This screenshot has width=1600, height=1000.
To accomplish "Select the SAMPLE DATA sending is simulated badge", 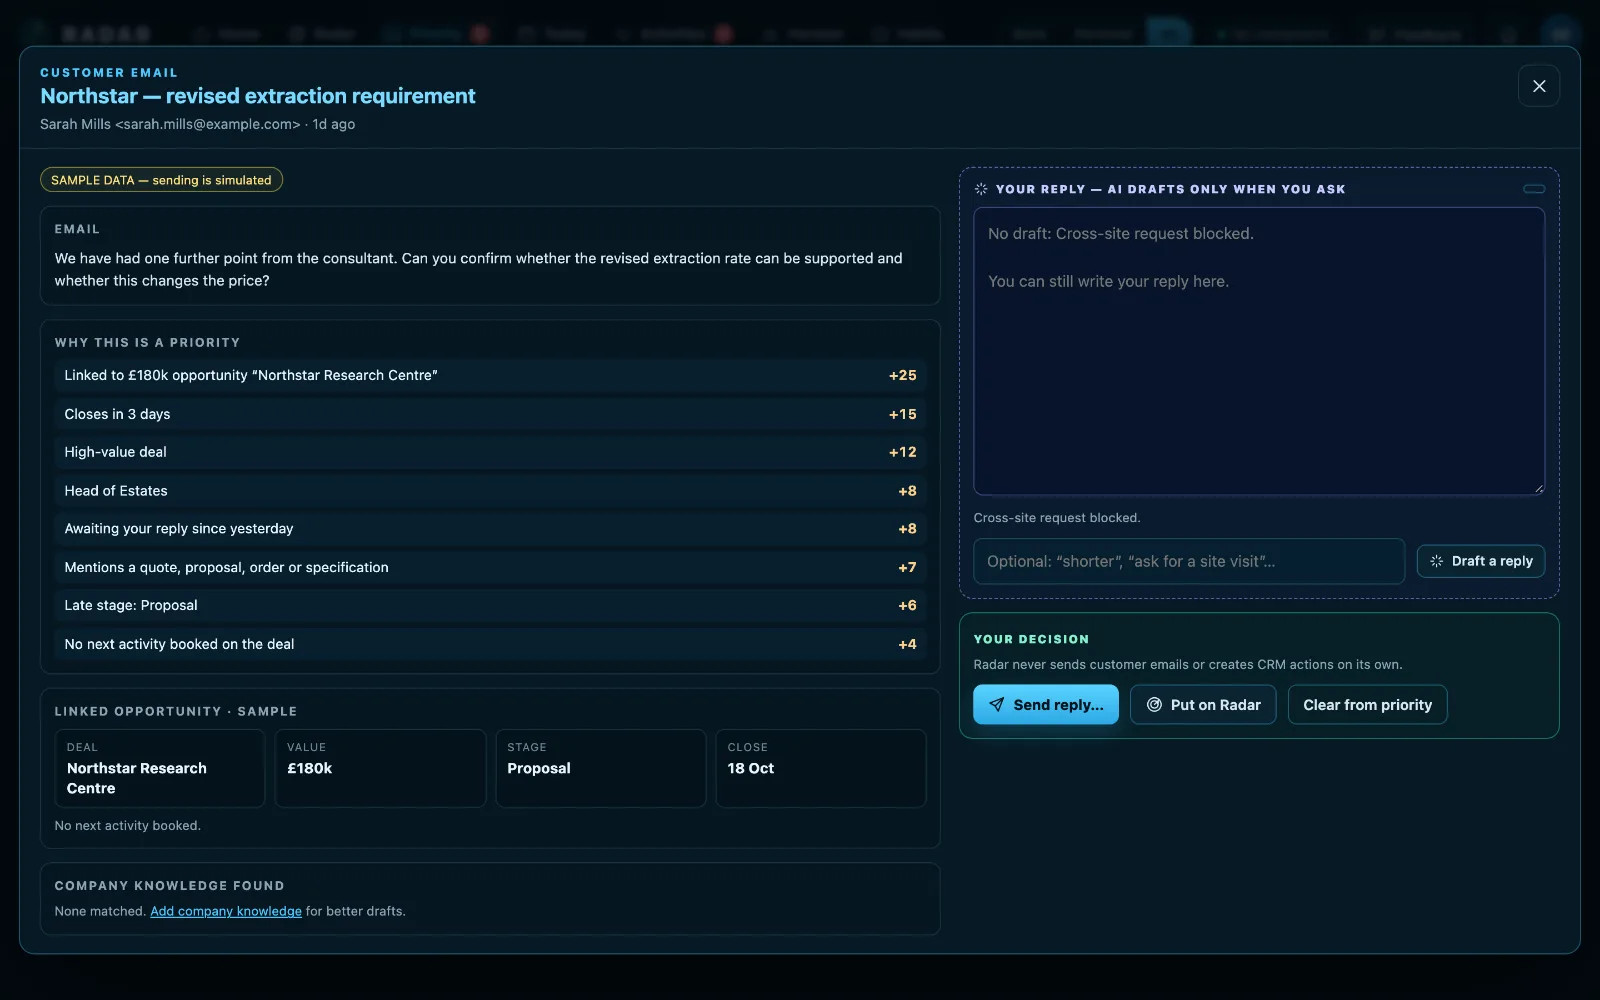I will pyautogui.click(x=161, y=180).
